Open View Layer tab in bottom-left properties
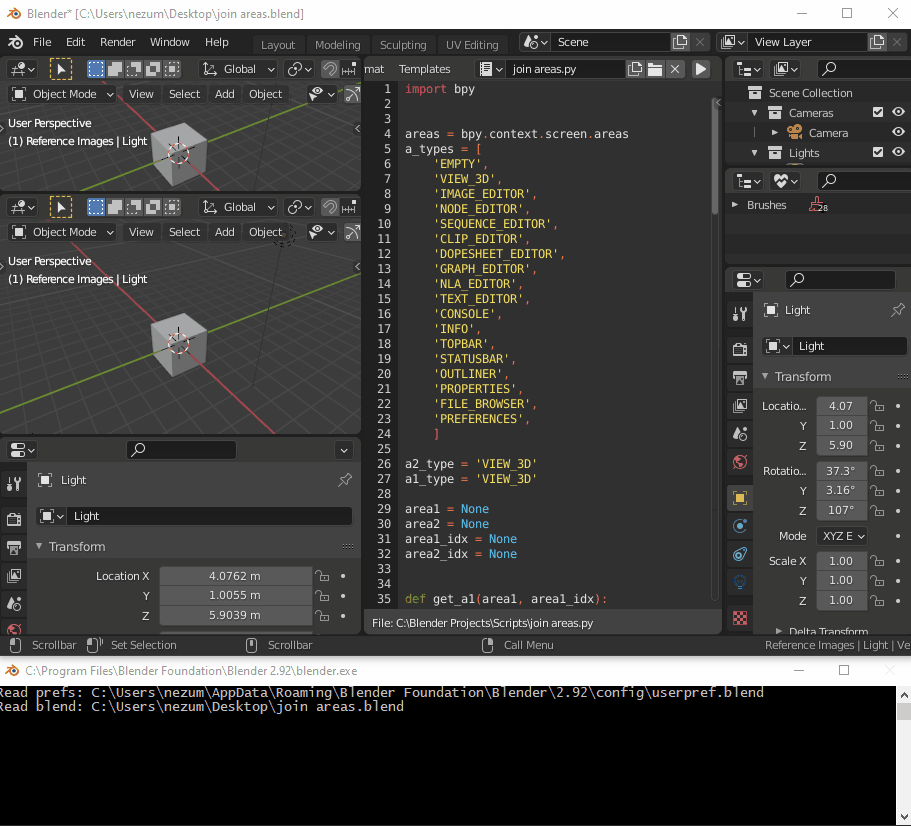Screen dimensions: 911x826 pyautogui.click(x=14, y=576)
